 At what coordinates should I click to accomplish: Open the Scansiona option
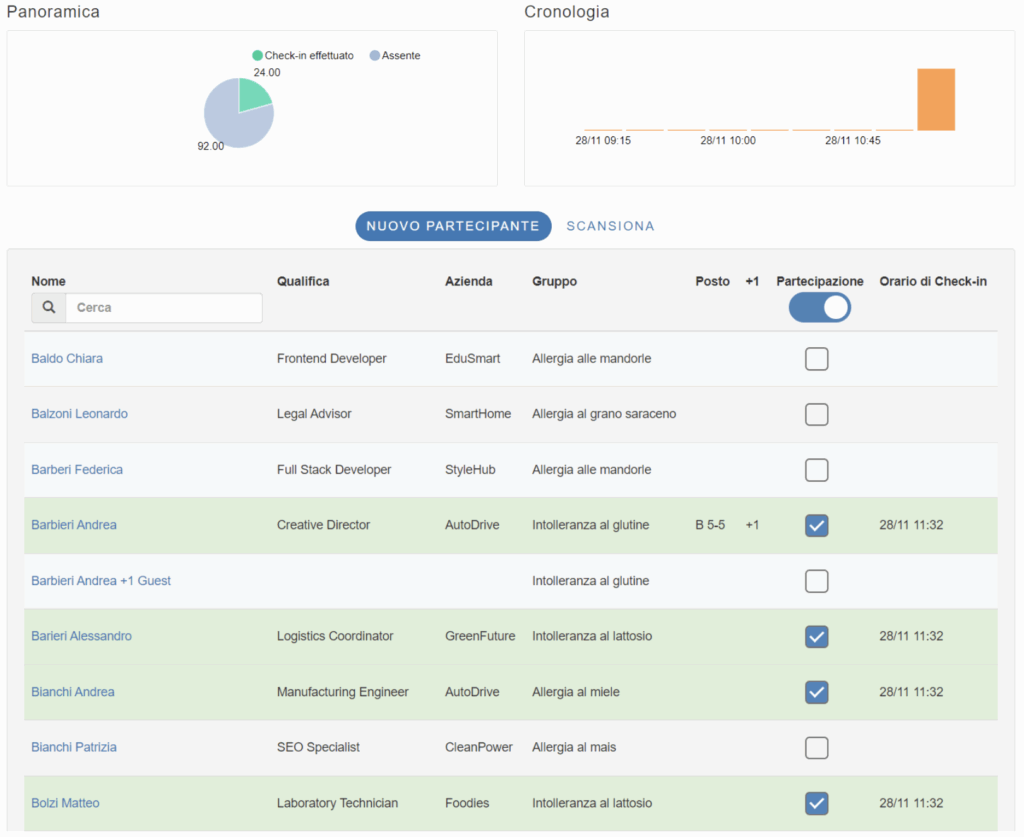coord(610,226)
